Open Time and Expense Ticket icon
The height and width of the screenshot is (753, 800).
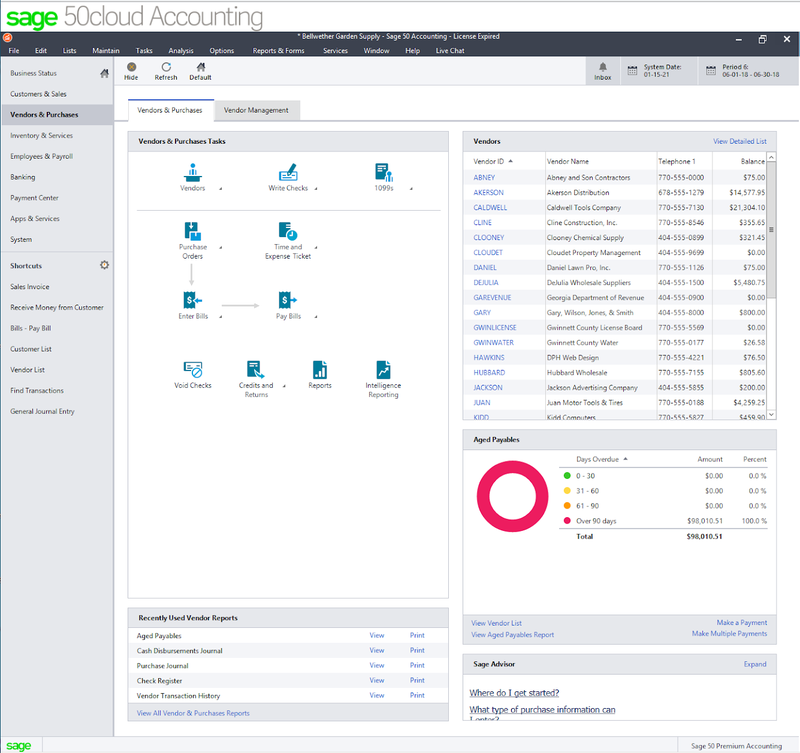coord(288,231)
